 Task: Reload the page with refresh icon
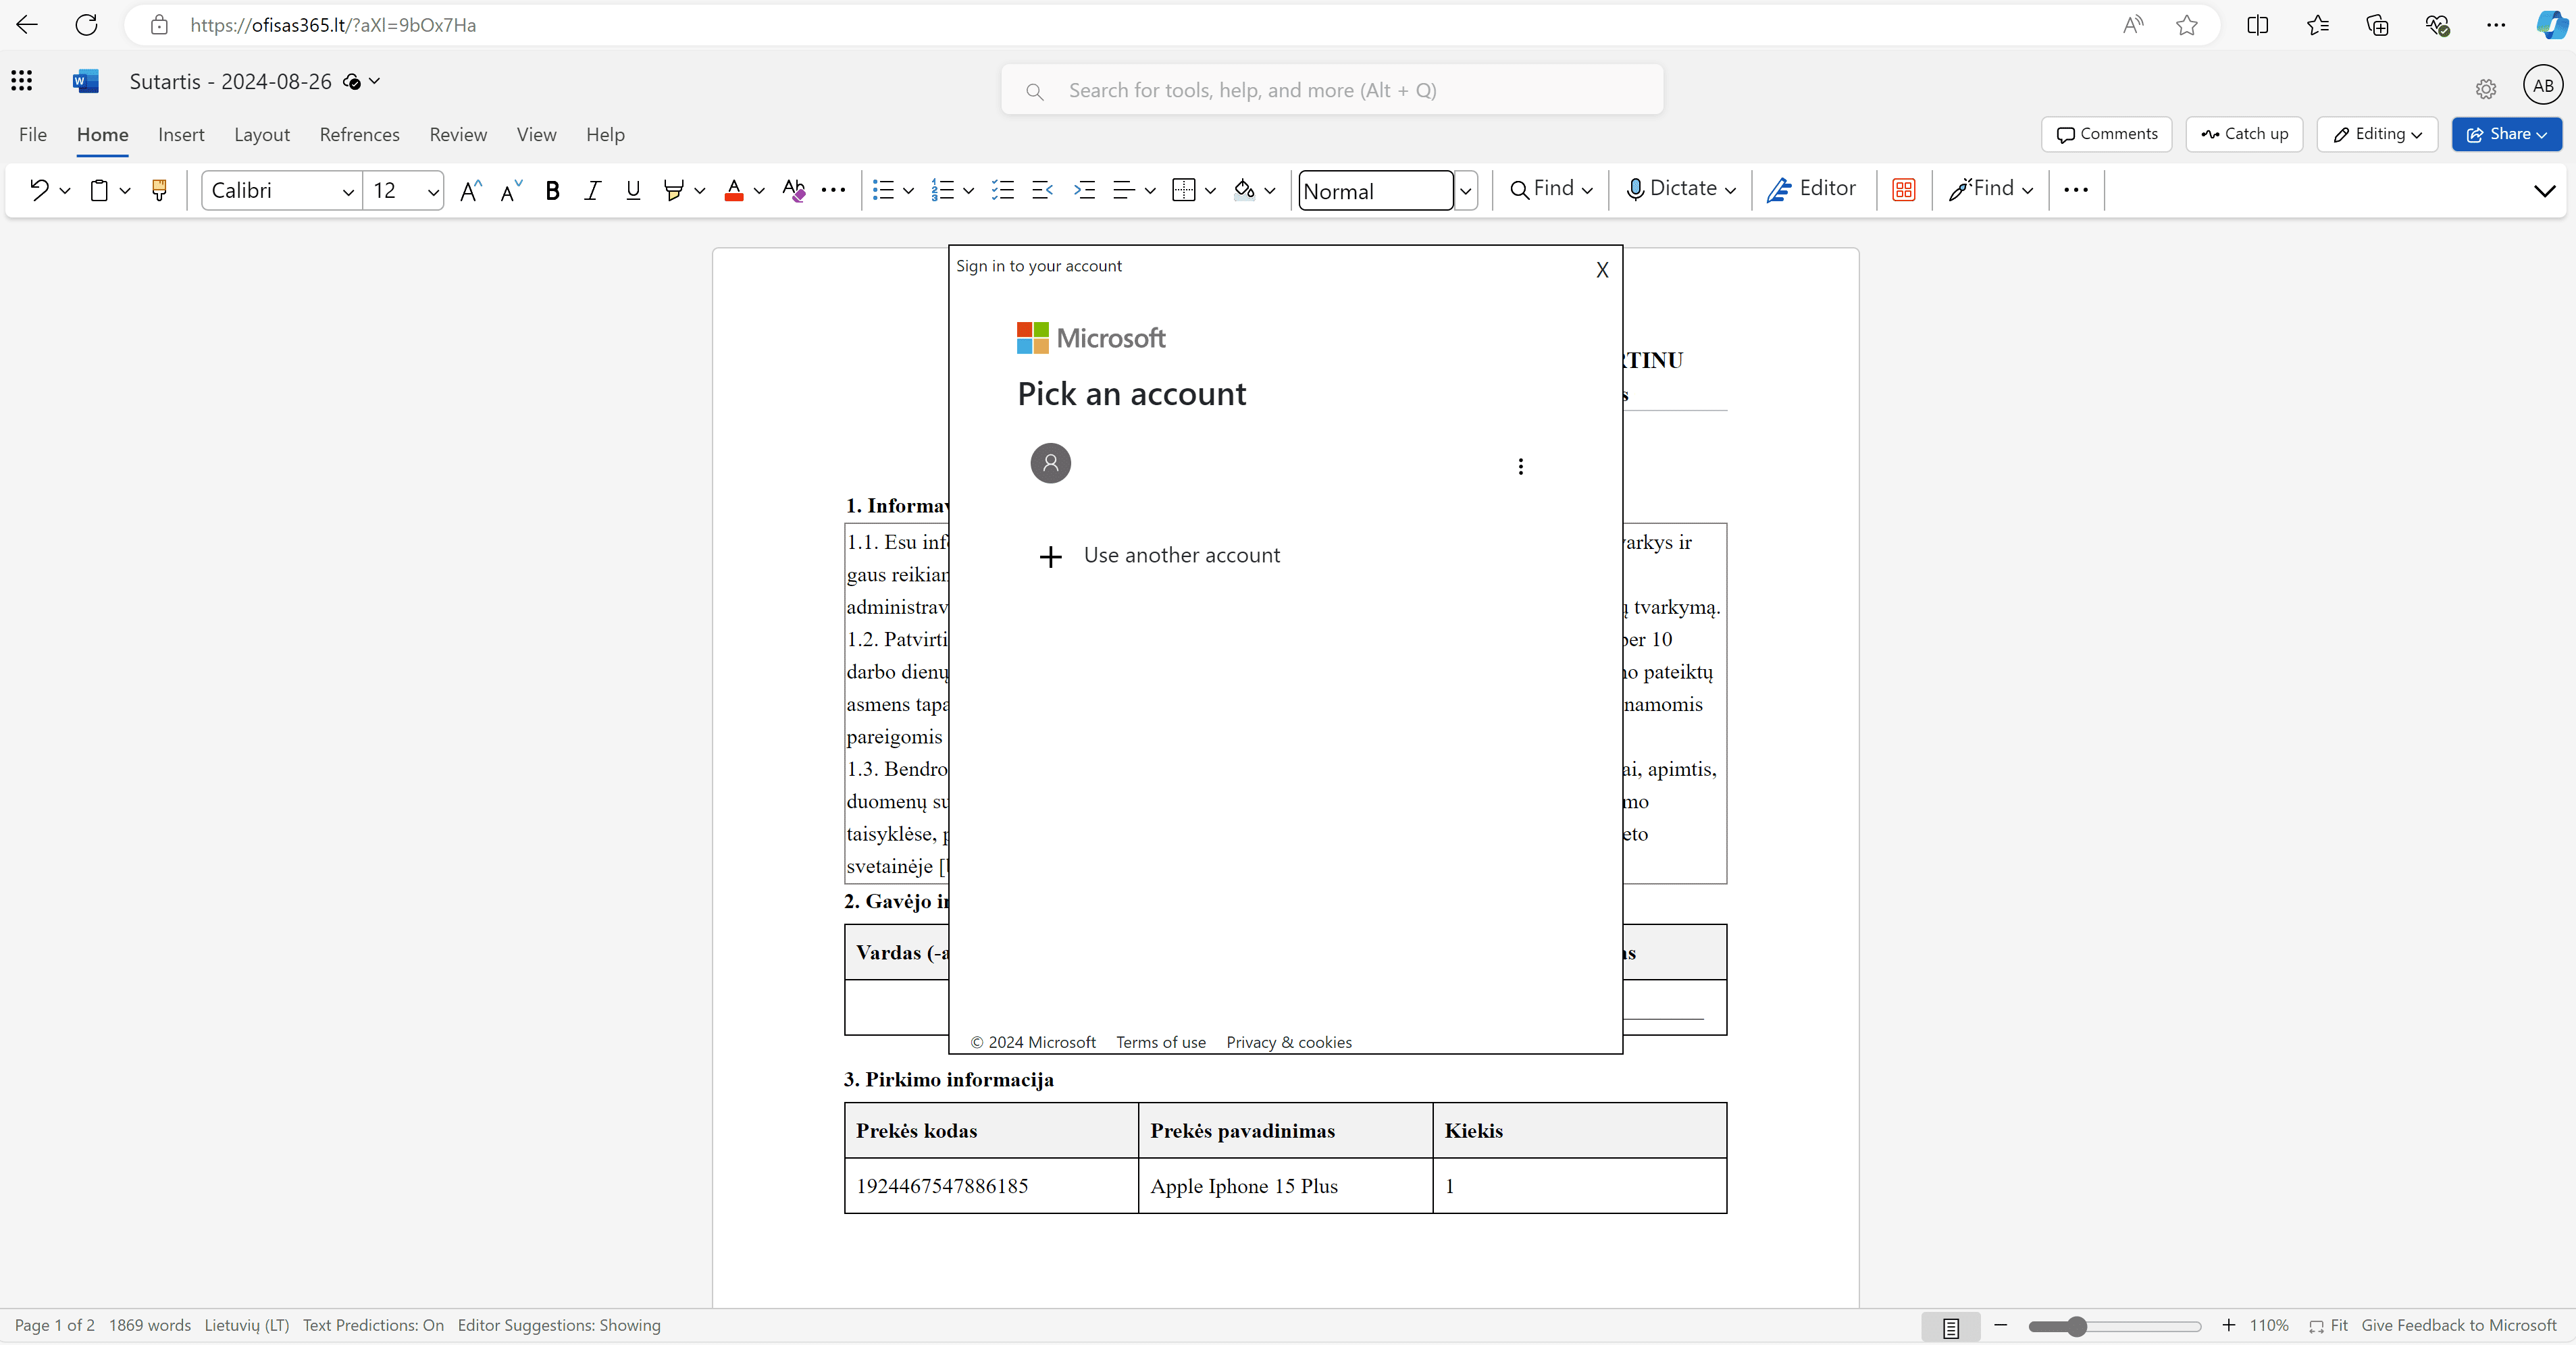point(87,25)
